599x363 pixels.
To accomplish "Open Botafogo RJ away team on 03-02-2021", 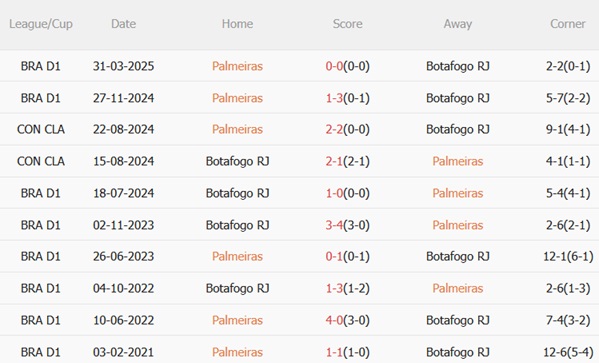I will click(458, 352).
